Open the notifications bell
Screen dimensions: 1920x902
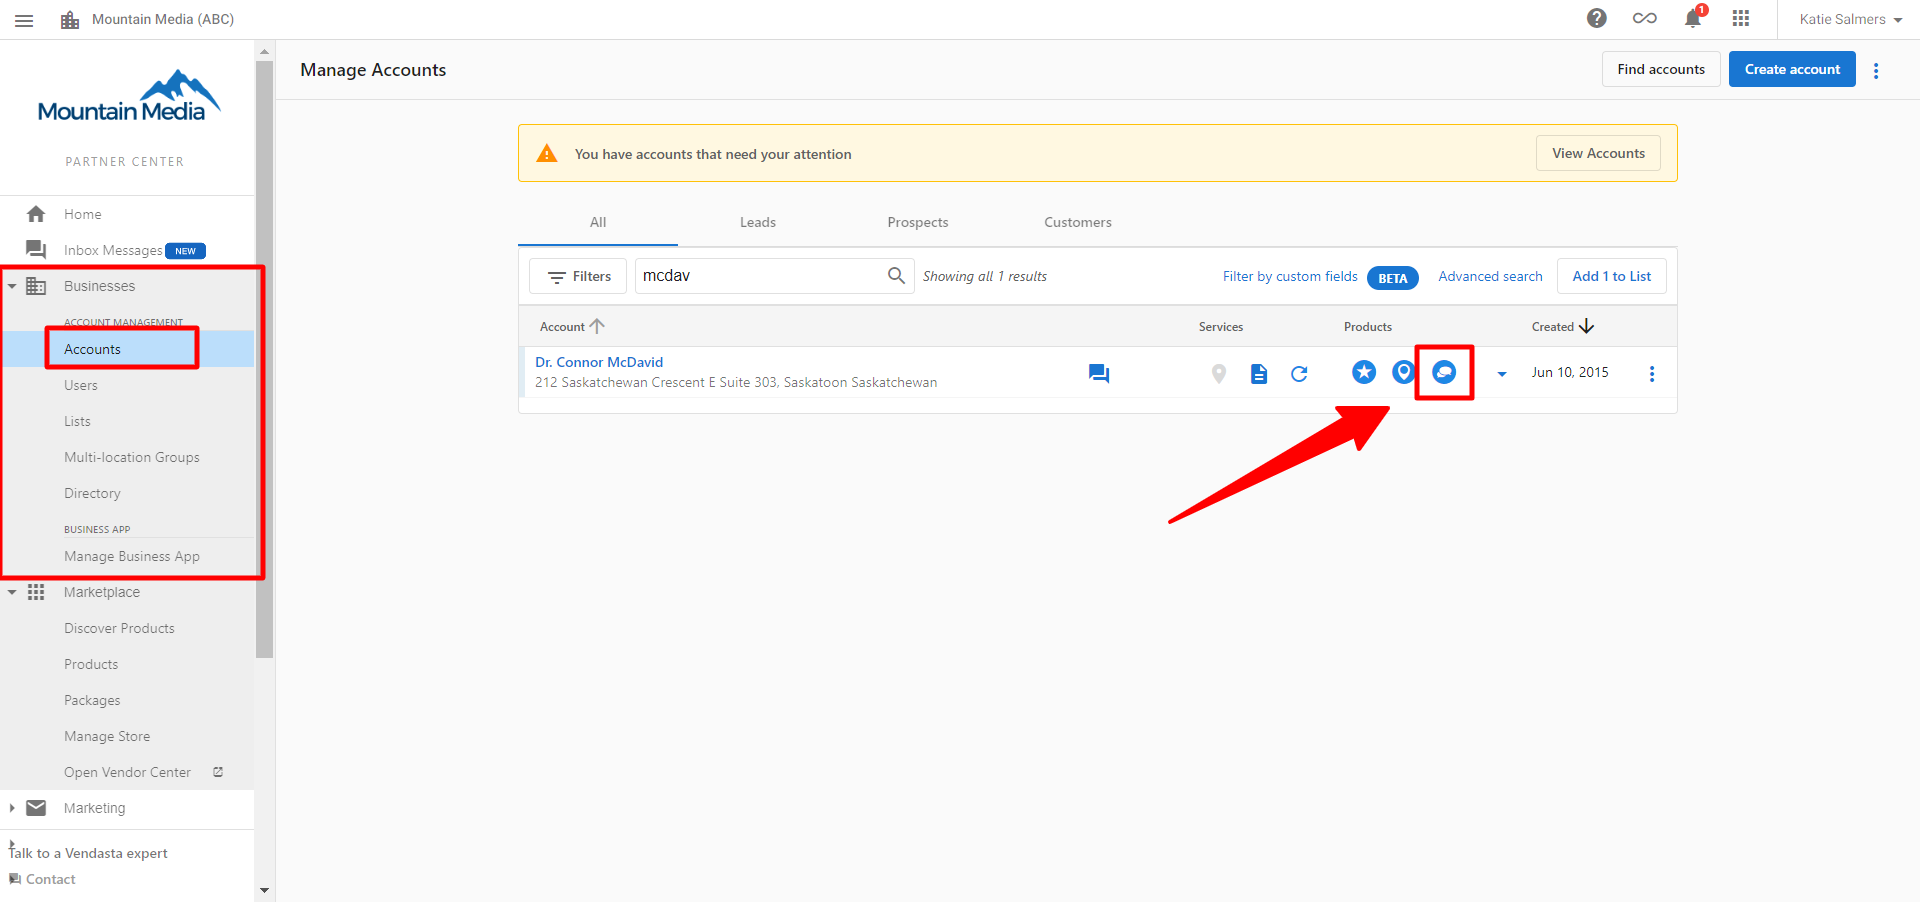point(1693,18)
